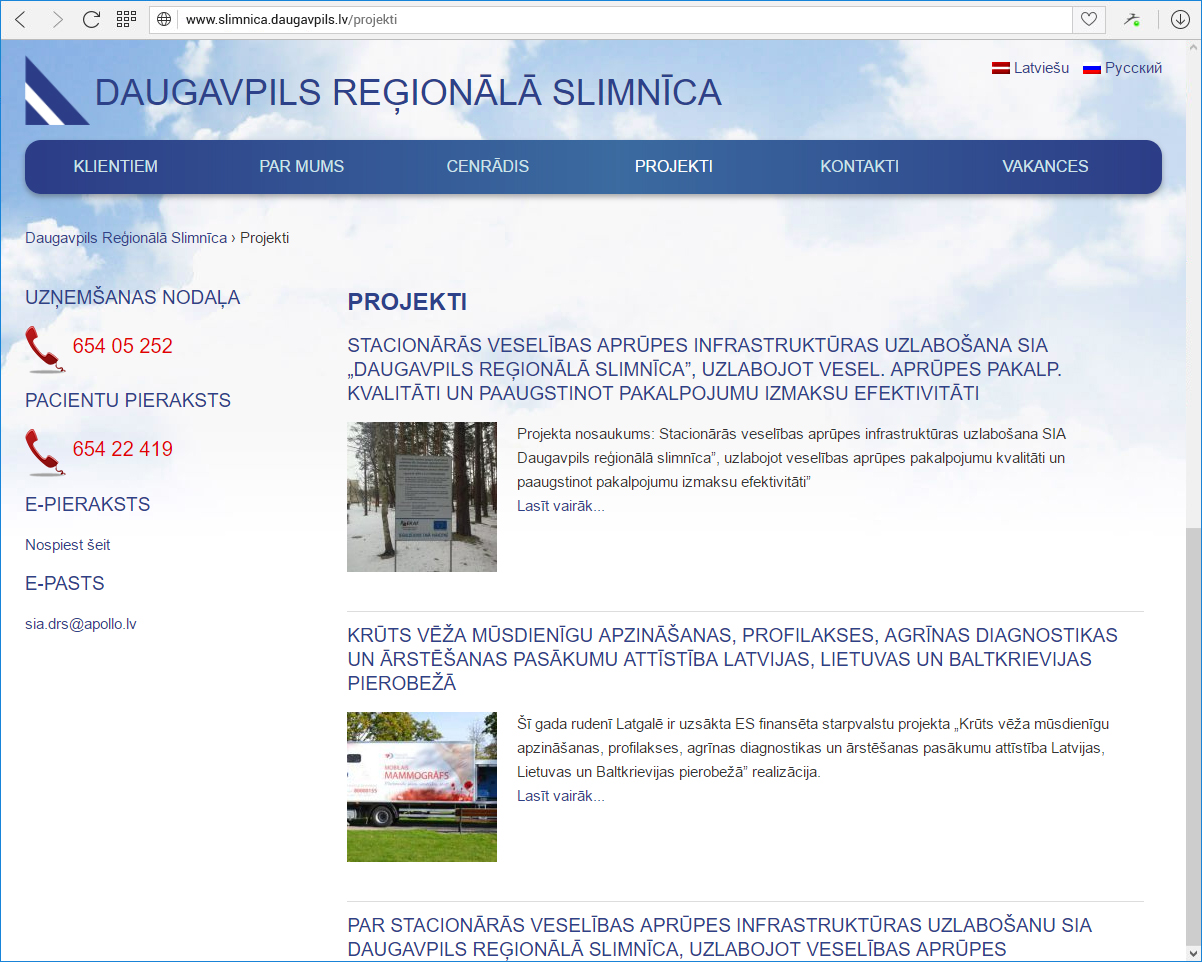Click the browser back arrow

coord(20,19)
